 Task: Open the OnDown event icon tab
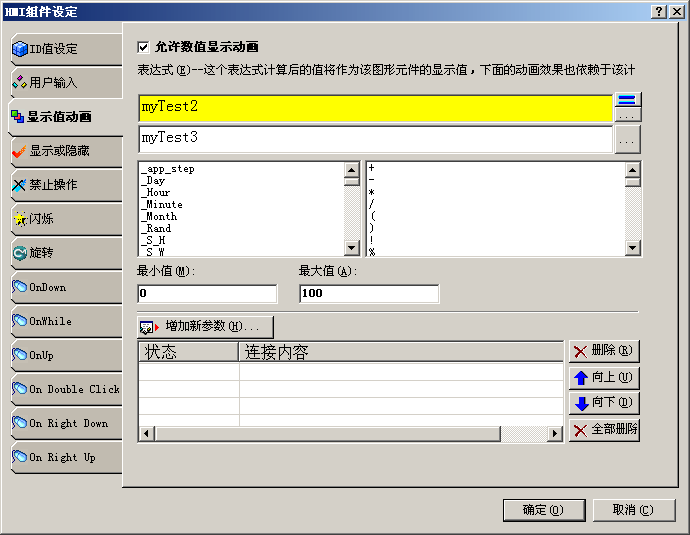(x=19, y=287)
